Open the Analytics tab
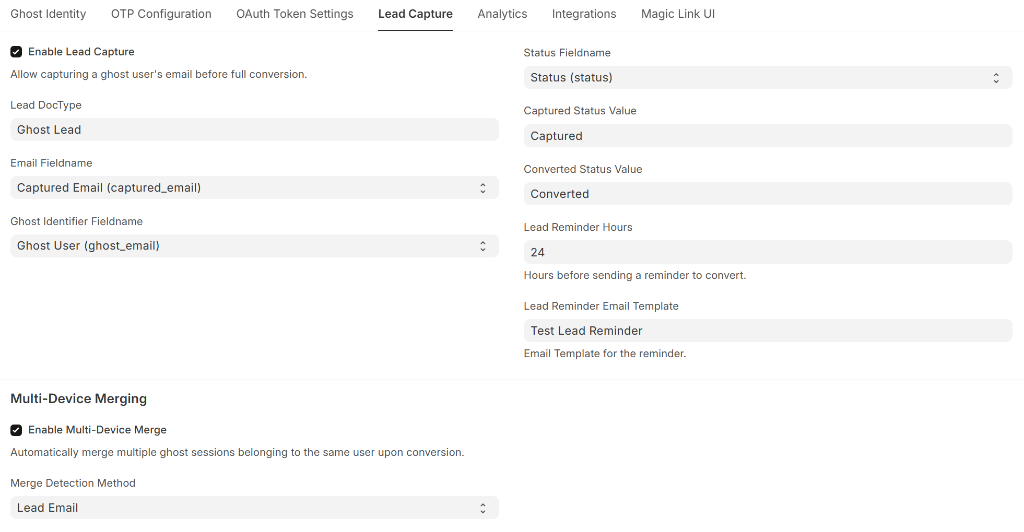The height and width of the screenshot is (532, 1024). point(502,14)
